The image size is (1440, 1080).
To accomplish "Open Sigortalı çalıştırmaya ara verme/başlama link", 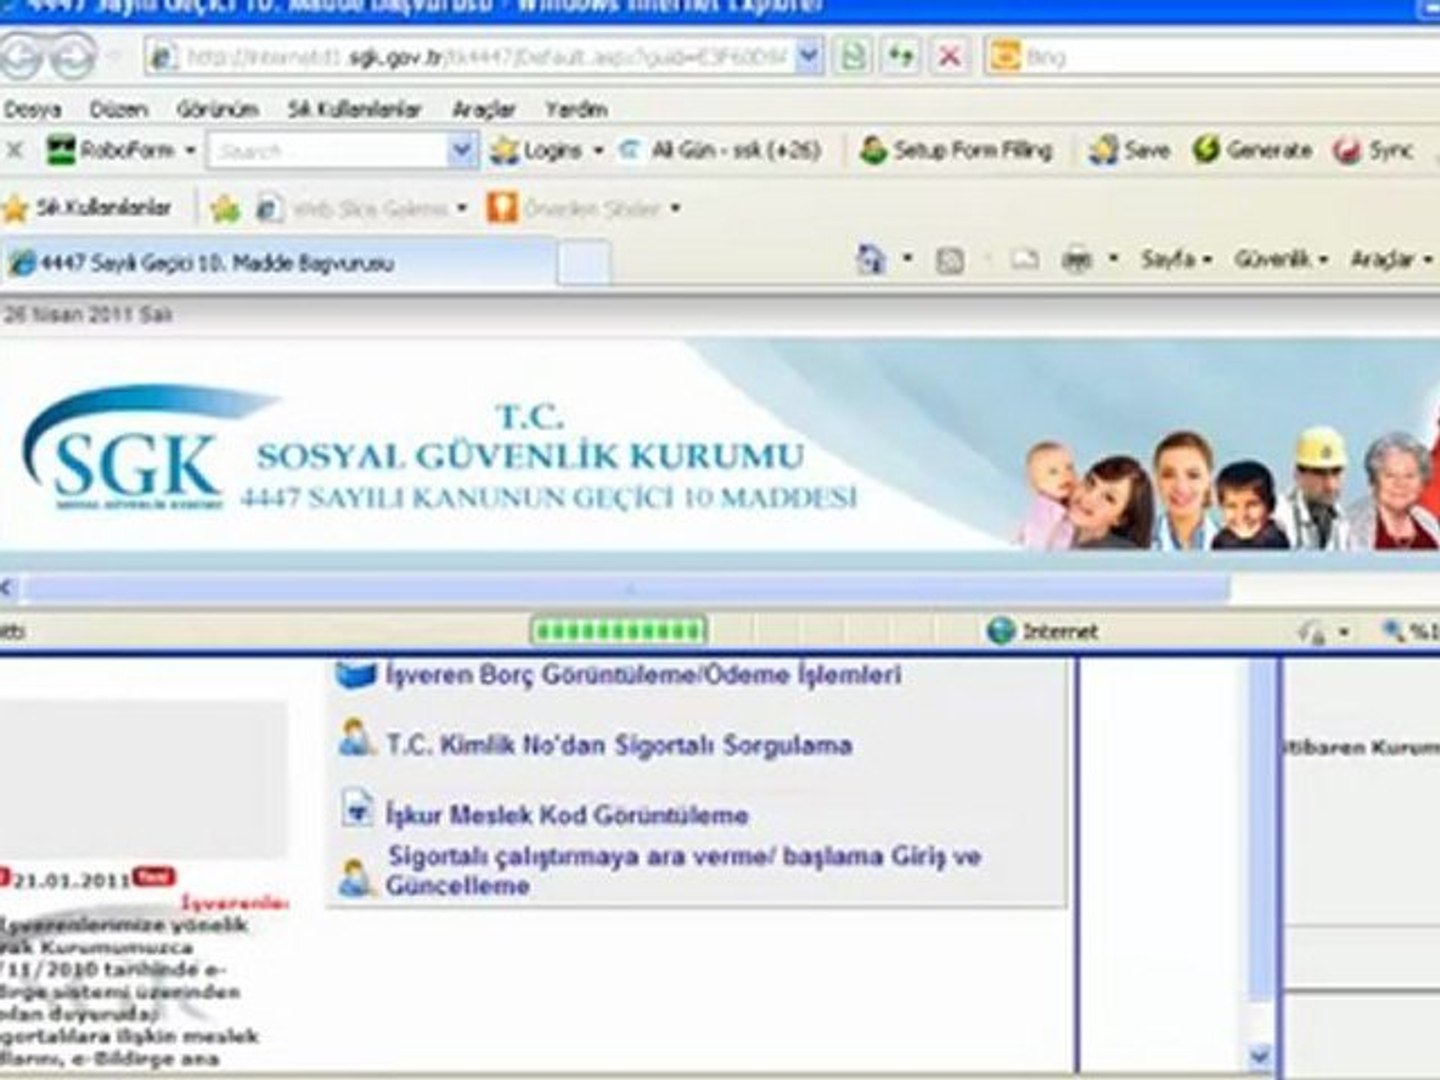I will 684,870.
